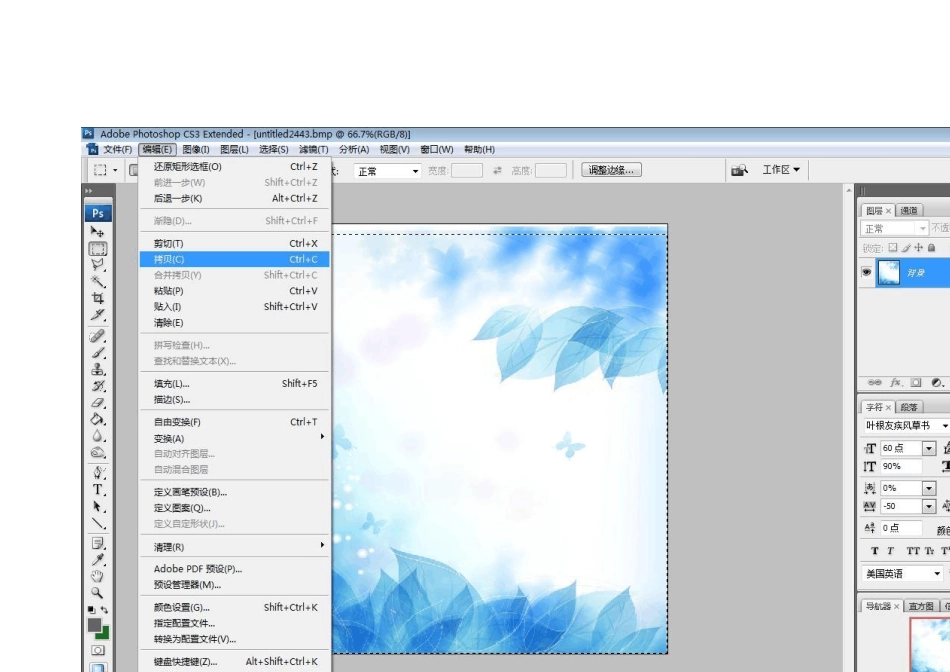Switch to the 通道 tab
Image resolution: width=950 pixels, height=672 pixels.
909,210
